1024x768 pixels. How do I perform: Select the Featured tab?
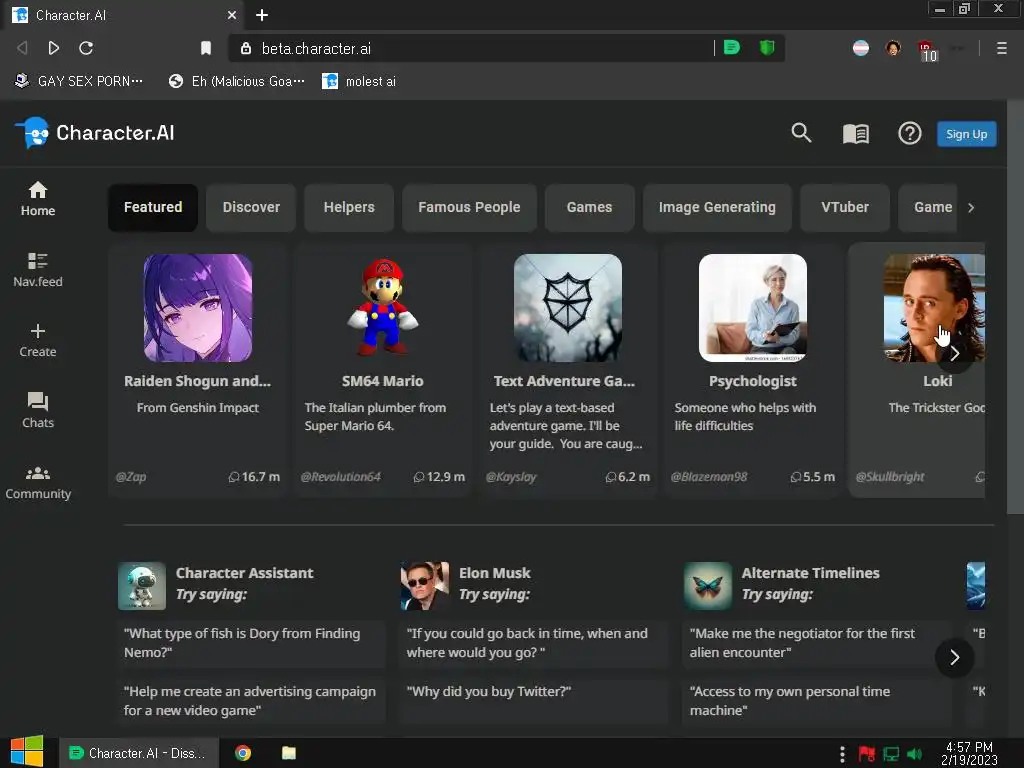153,208
